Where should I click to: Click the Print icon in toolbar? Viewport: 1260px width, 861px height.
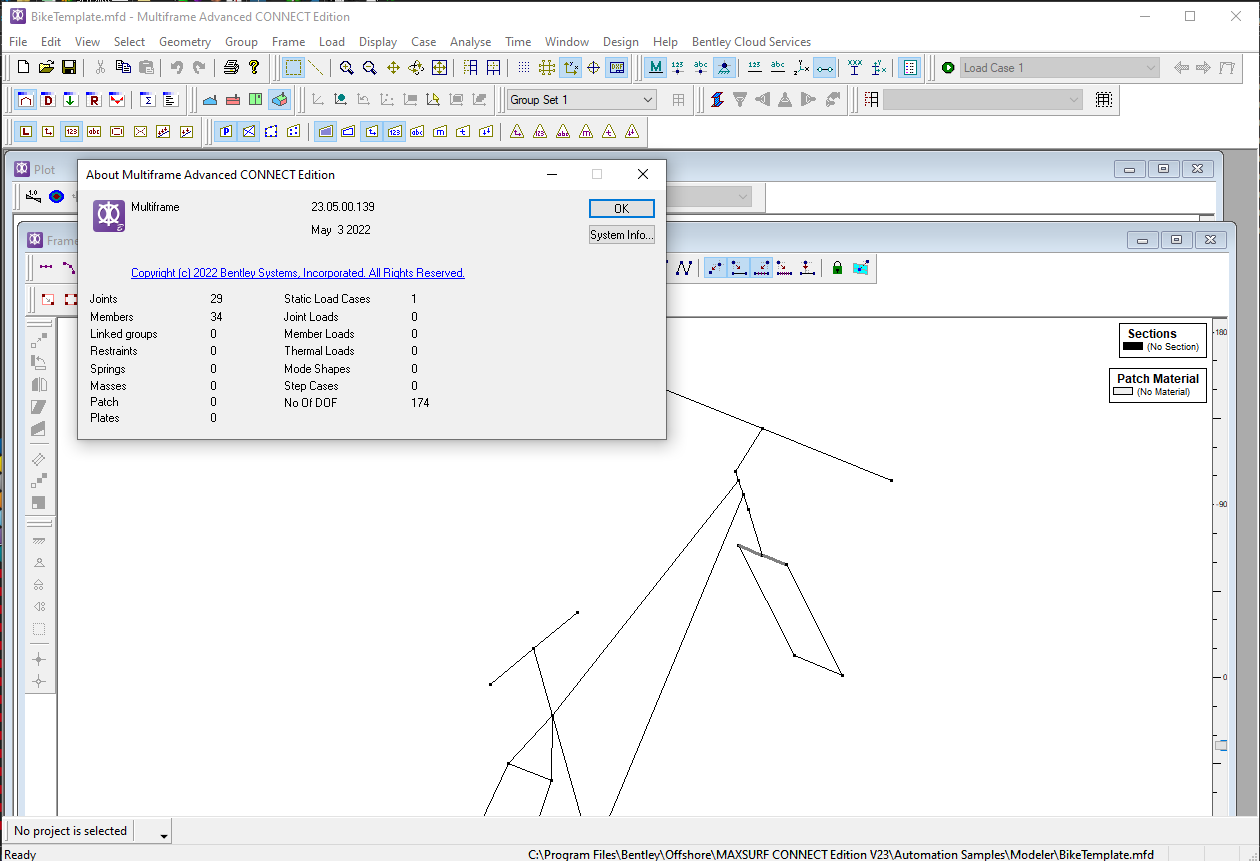coord(231,68)
